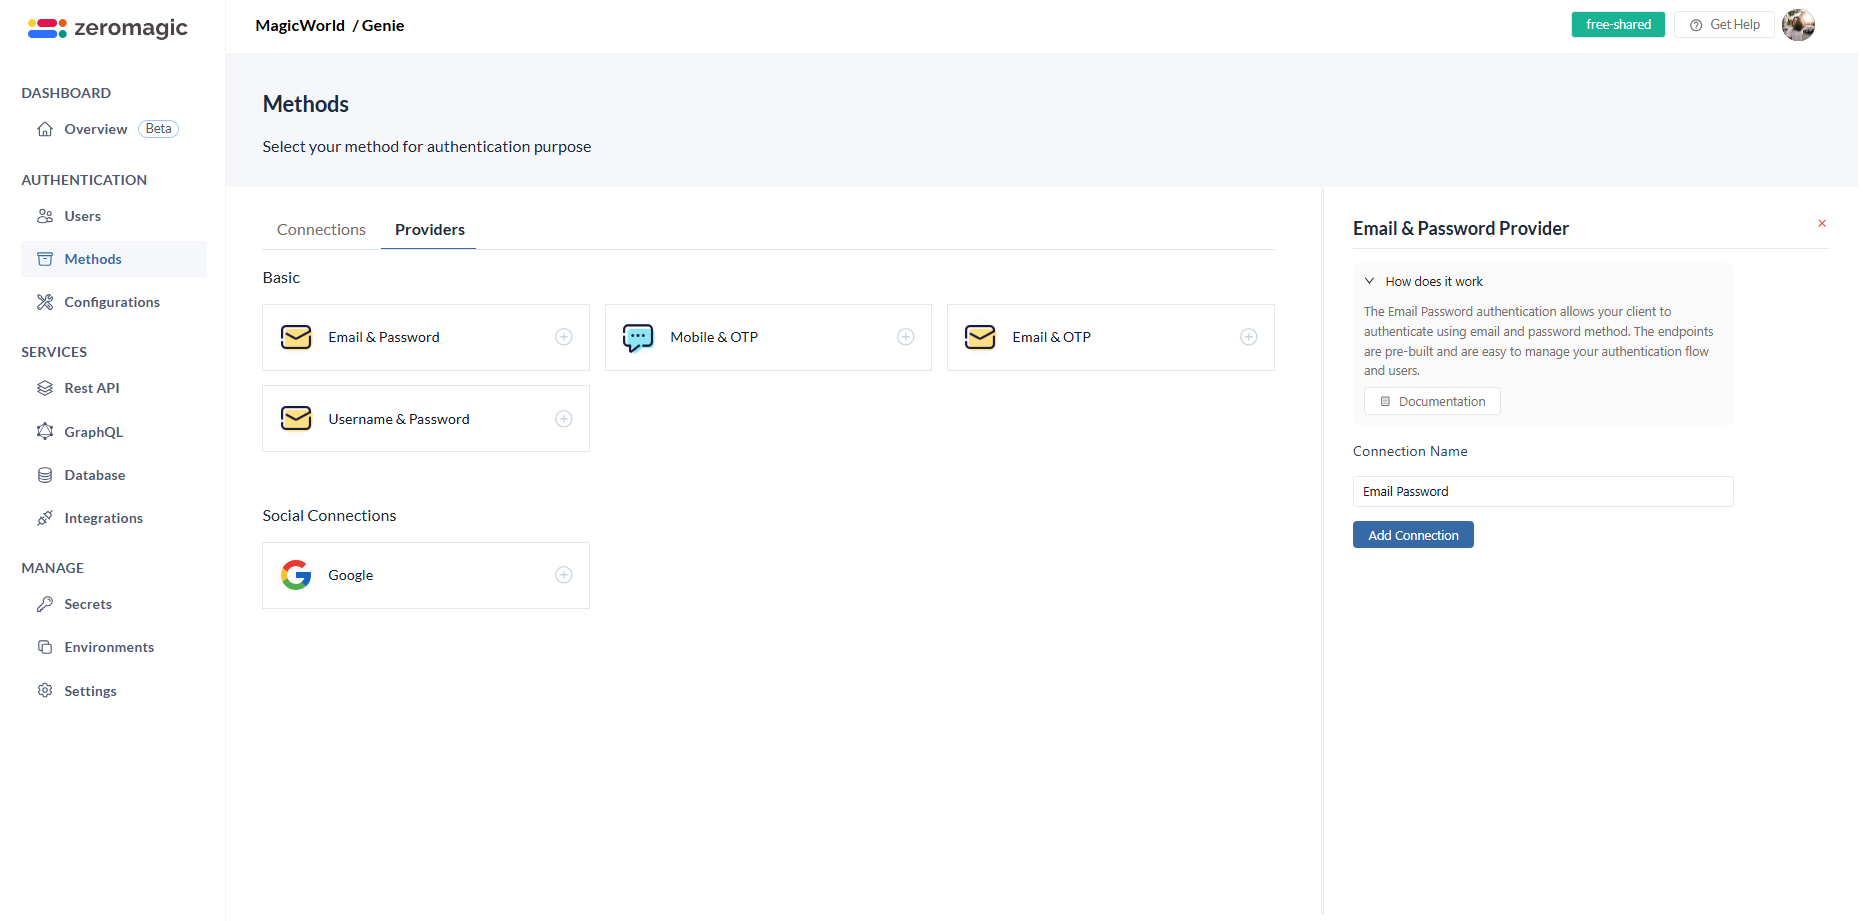Edit the Connection Name input field
The height and width of the screenshot is (921, 1863).
coord(1542,491)
